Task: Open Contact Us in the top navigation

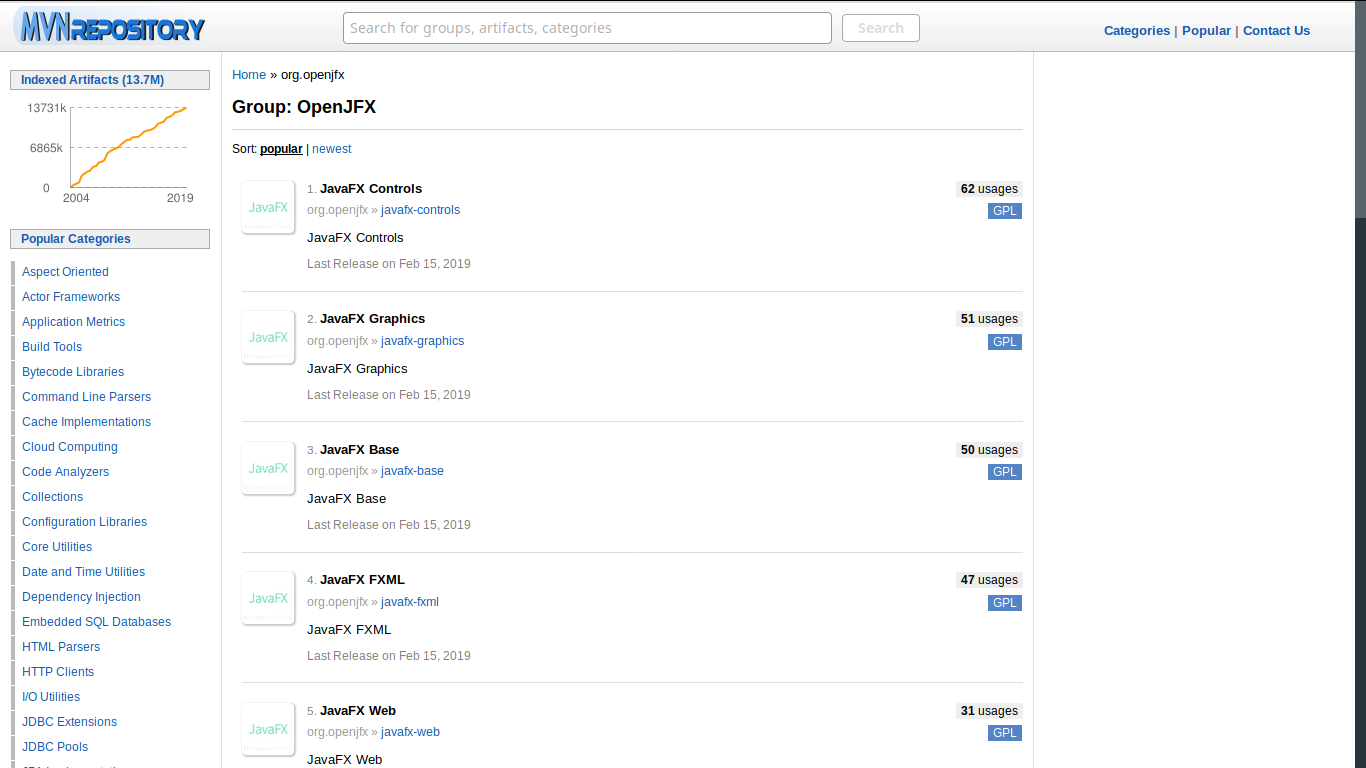Action: click(1276, 31)
